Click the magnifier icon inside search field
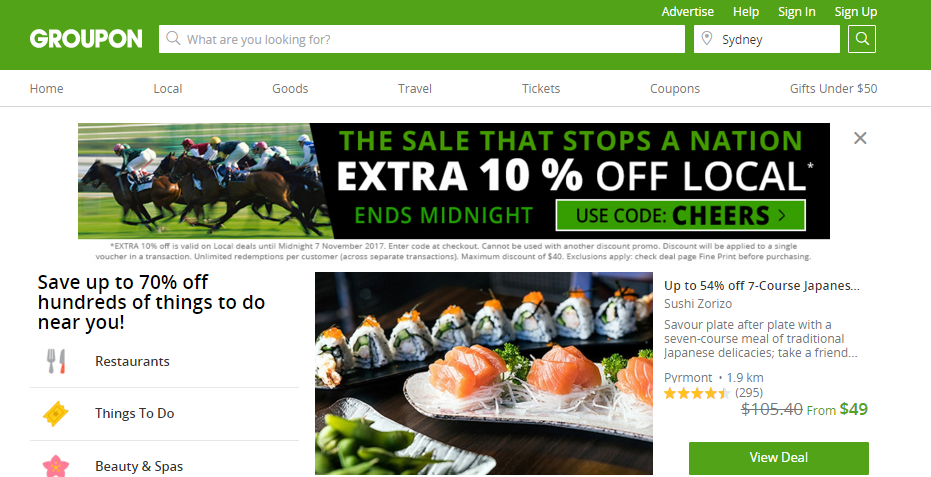 (173, 39)
